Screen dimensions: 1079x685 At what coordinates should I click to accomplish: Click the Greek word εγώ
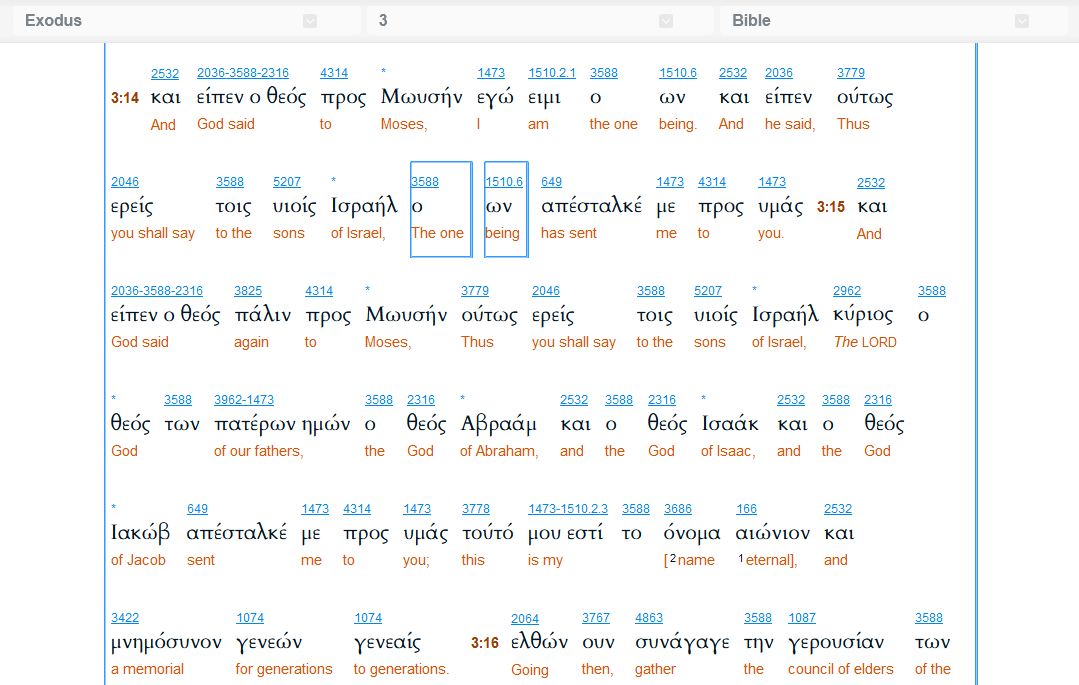(495, 98)
